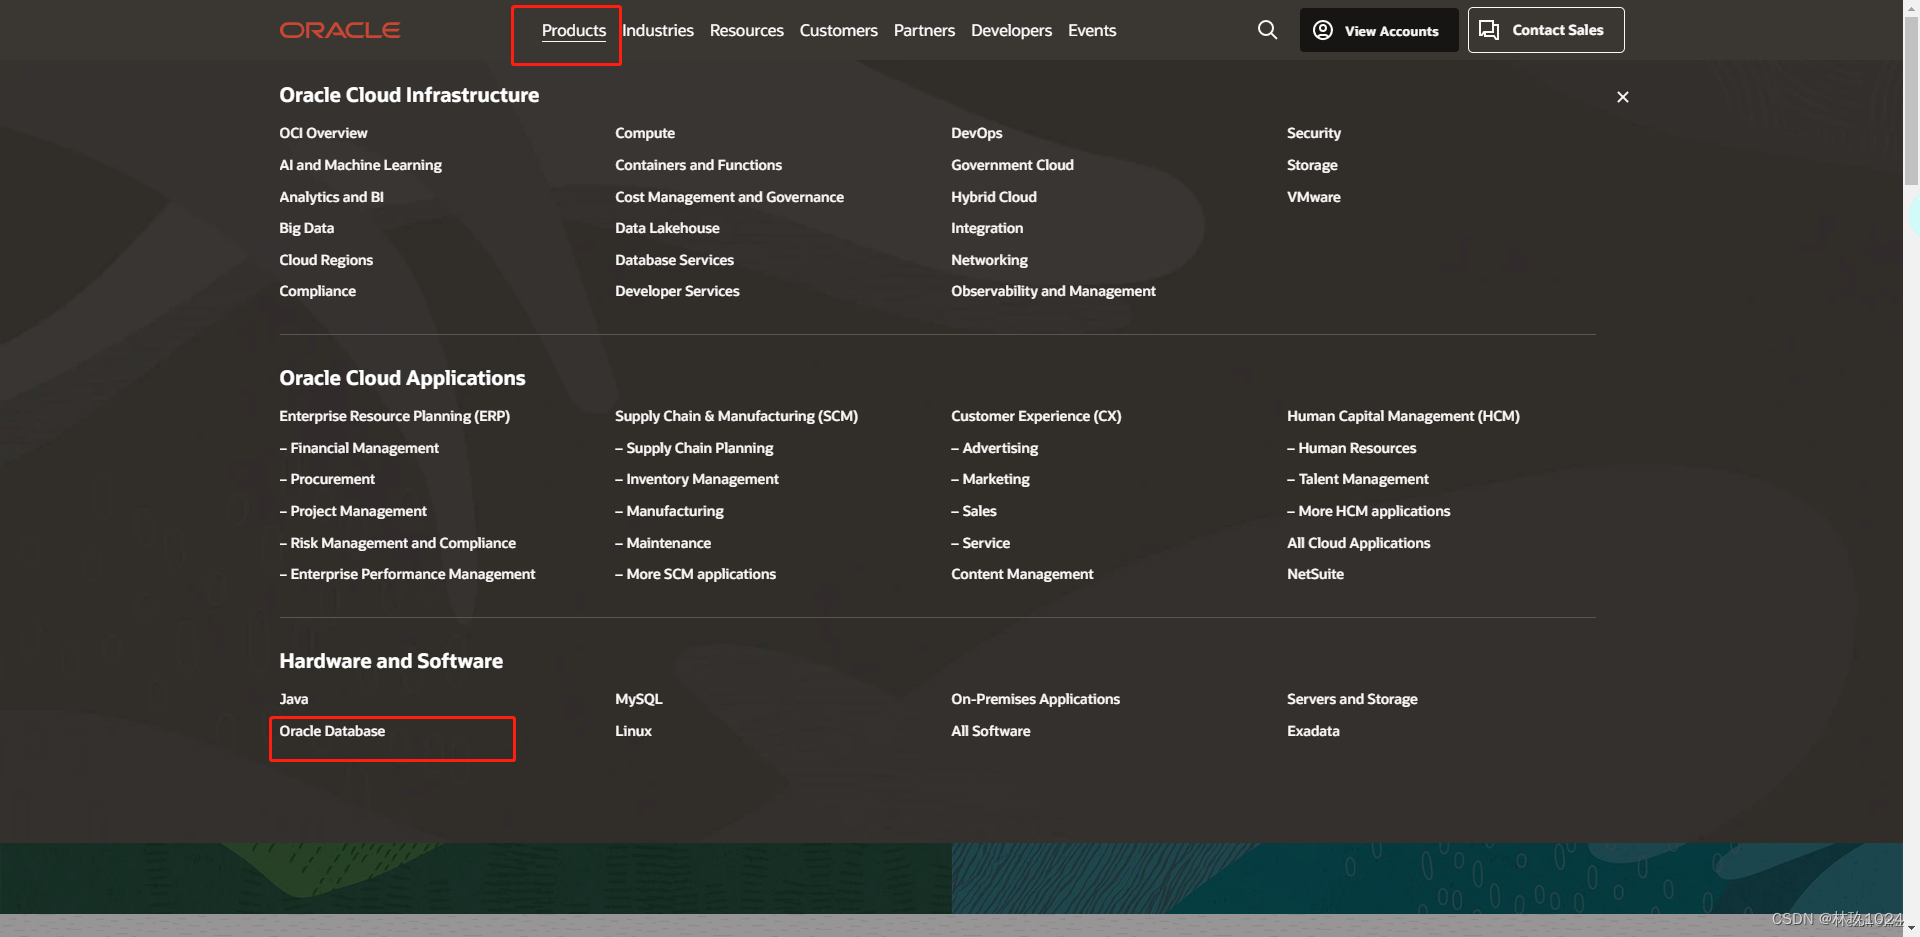Click the page's vertical scrollbar
The height and width of the screenshot is (937, 1920).
click(x=1911, y=100)
